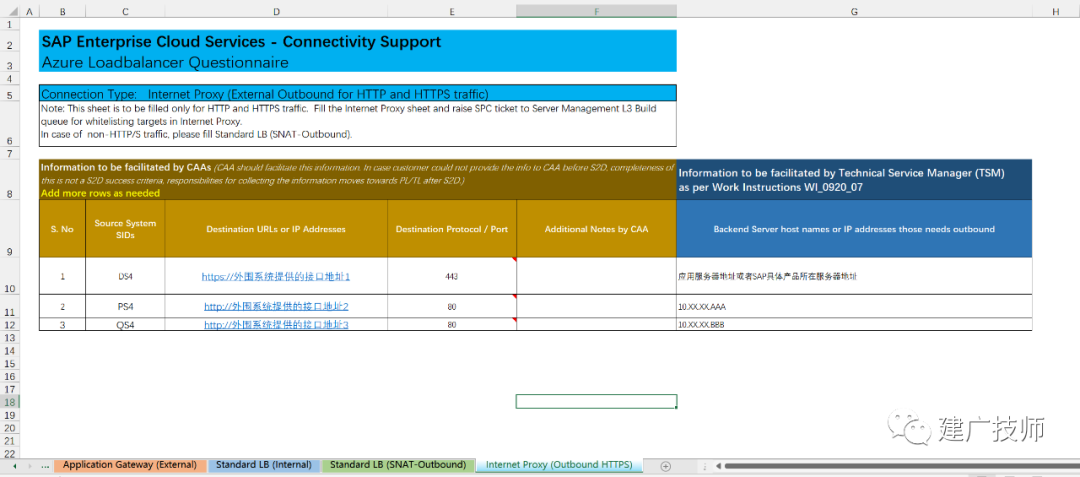
Task: Click the tab bar split handle dots
Action: tap(704, 466)
